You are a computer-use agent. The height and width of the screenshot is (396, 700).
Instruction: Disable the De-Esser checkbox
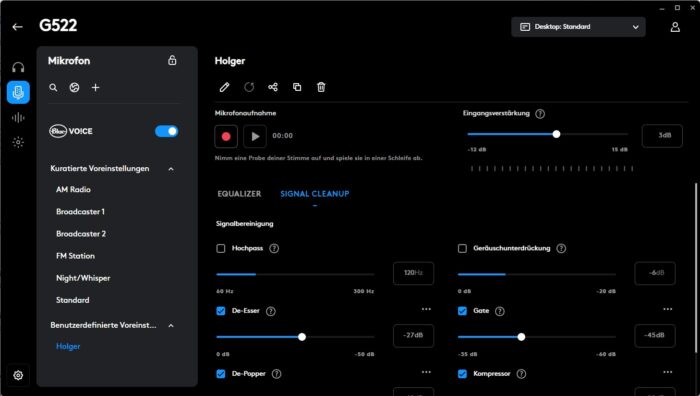221,311
